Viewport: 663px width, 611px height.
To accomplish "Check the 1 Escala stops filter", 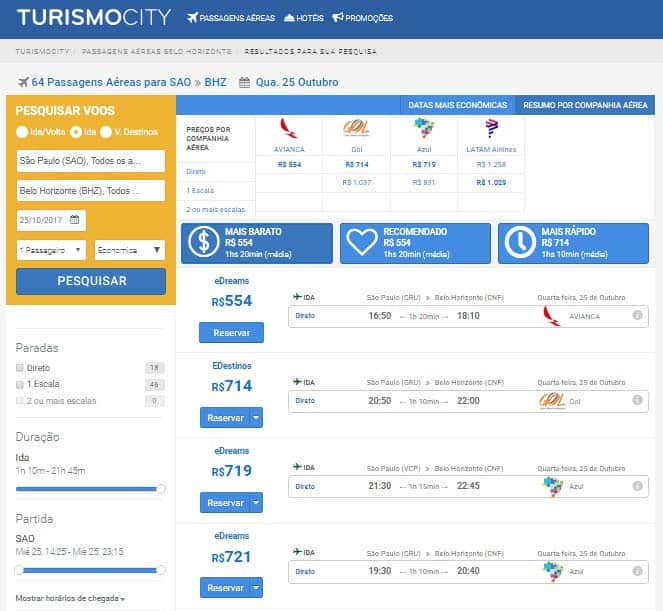I will pos(19,384).
